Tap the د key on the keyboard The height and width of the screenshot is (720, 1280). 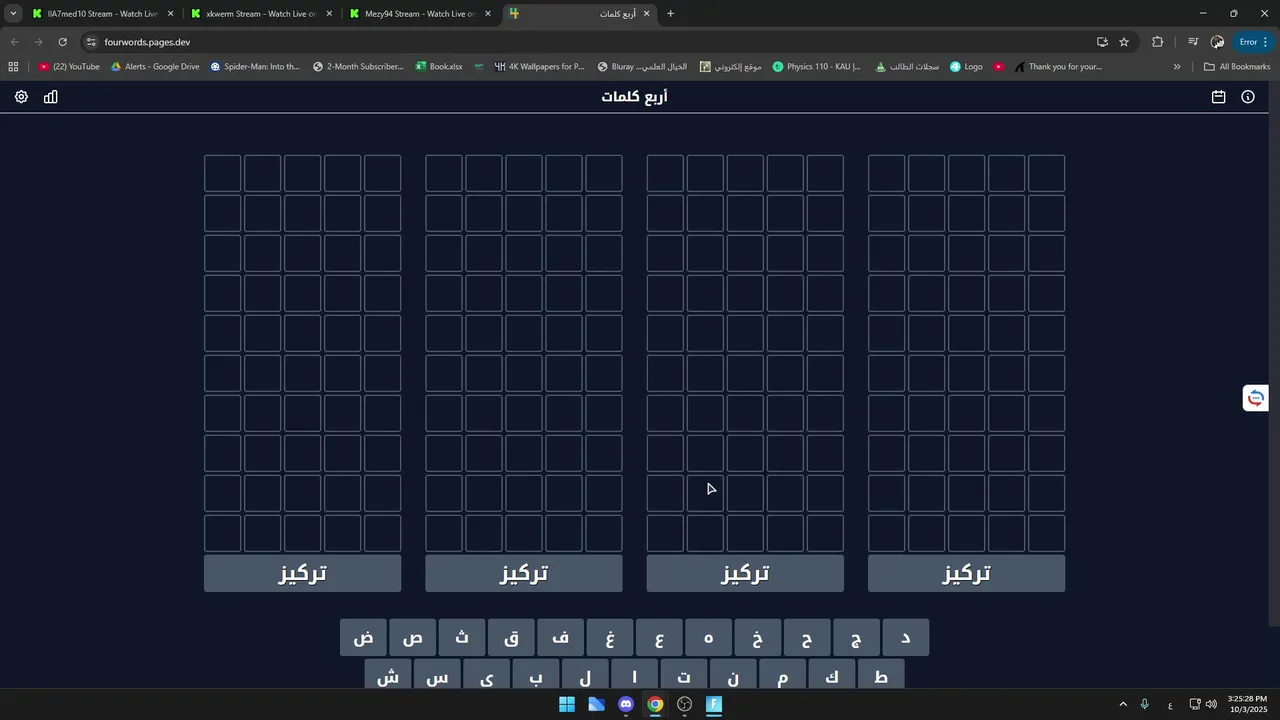[905, 638]
